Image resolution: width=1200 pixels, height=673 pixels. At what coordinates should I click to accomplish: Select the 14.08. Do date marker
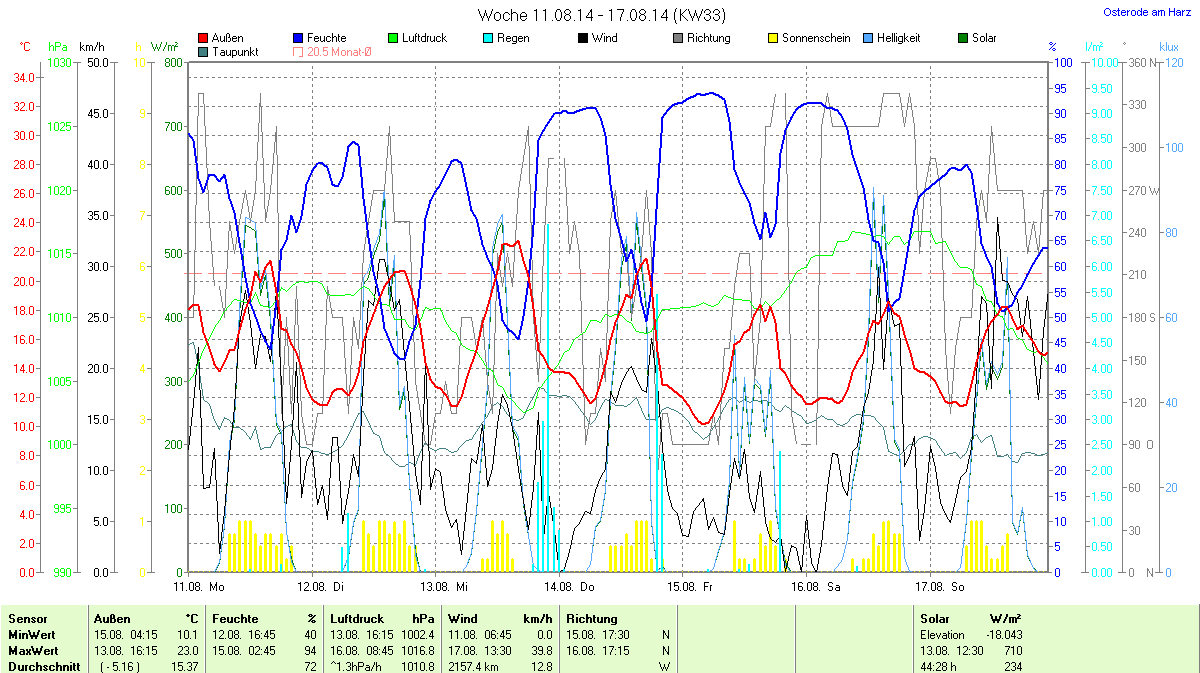pyautogui.click(x=570, y=587)
